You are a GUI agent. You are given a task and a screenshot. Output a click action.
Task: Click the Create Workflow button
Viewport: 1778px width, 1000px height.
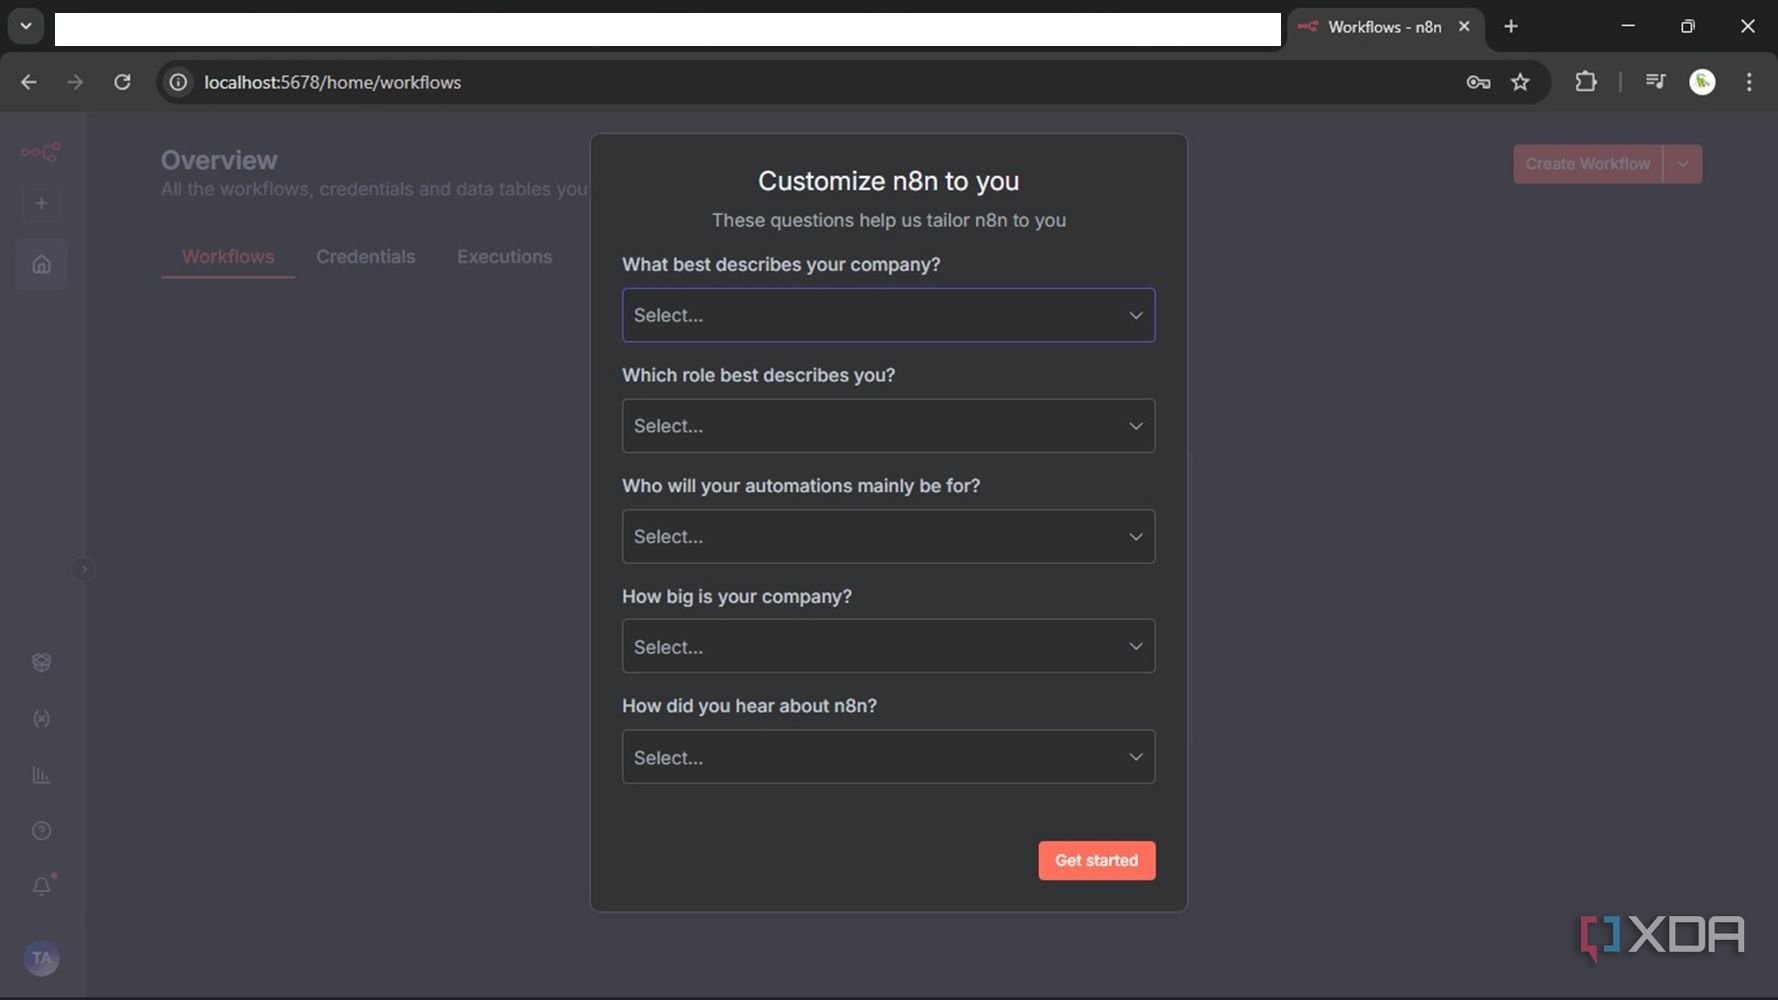coord(1587,164)
